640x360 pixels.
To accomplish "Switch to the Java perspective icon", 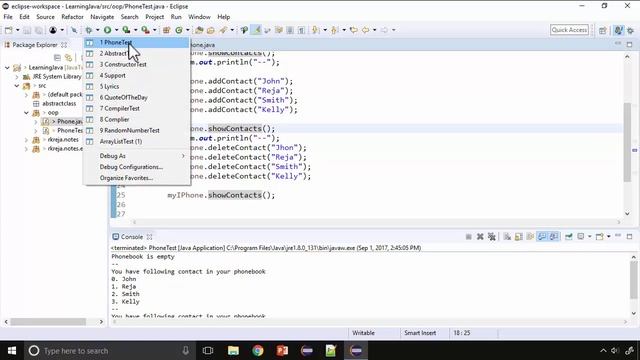I will [618, 30].
